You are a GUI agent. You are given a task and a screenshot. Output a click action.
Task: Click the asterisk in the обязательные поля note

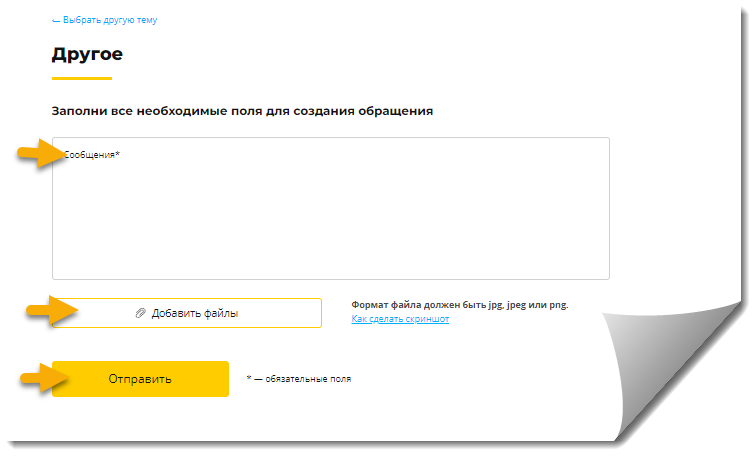pos(249,377)
